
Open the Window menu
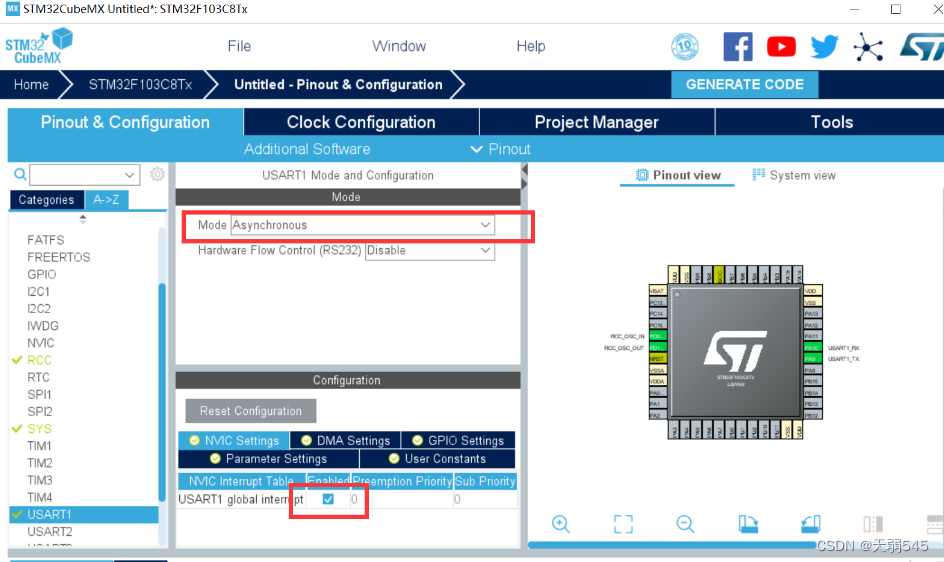click(x=399, y=46)
